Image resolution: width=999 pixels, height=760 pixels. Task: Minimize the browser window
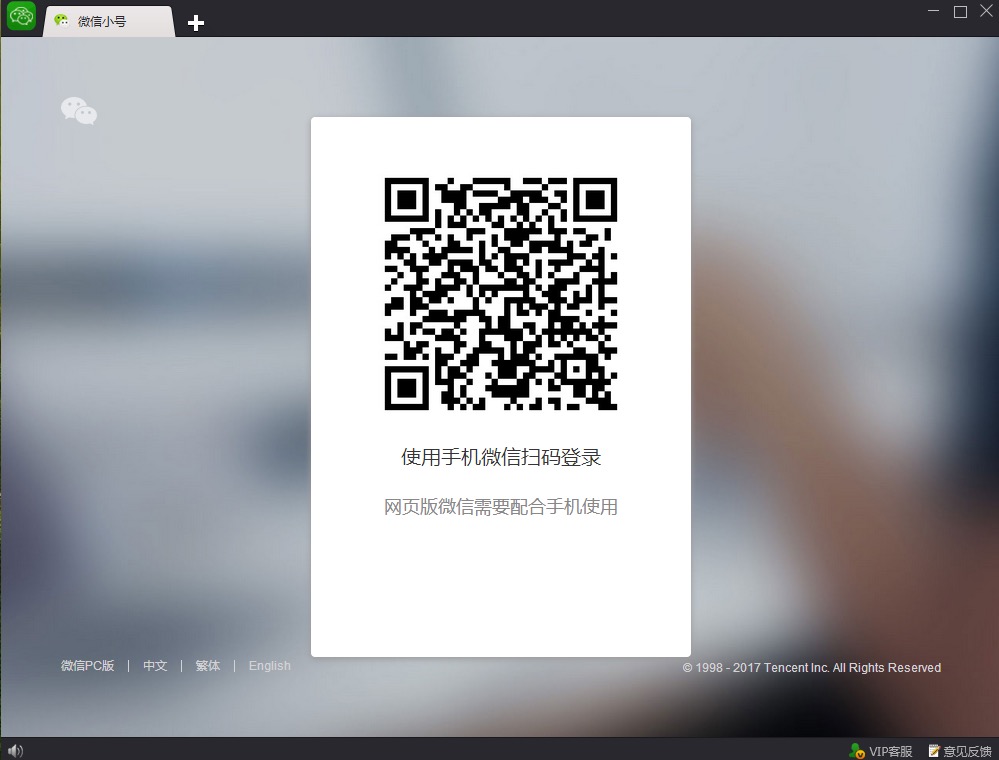point(934,11)
